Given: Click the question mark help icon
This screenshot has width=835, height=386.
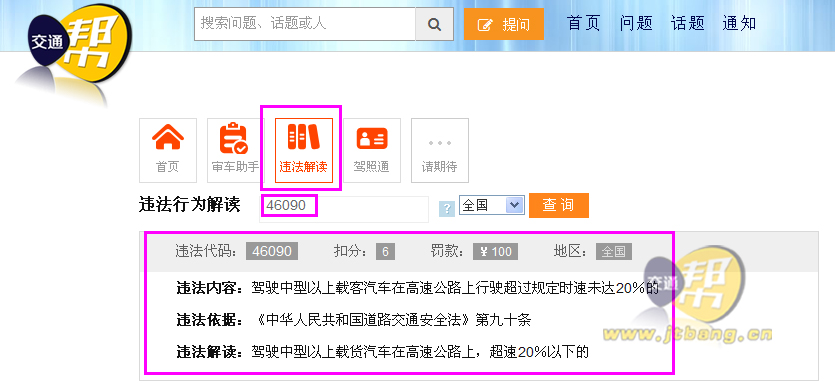Looking at the screenshot, I should (x=447, y=209).
